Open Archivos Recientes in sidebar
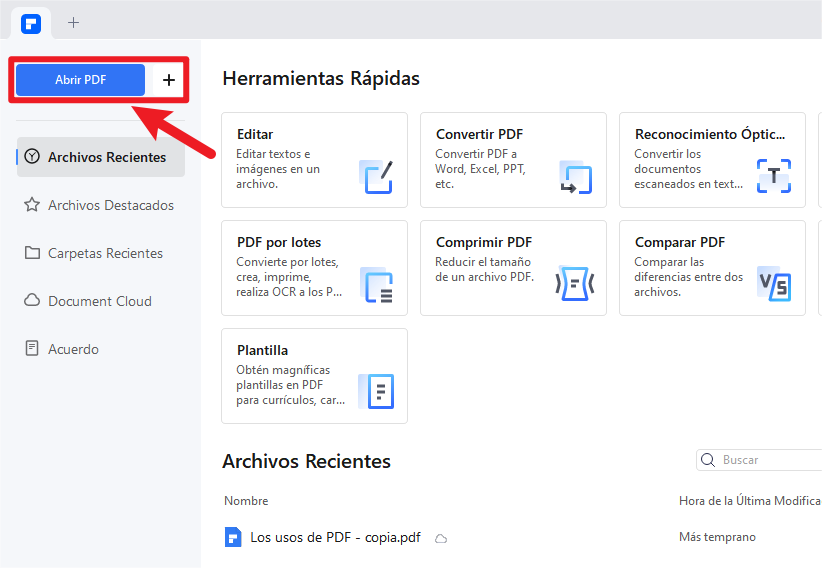 tap(101, 157)
